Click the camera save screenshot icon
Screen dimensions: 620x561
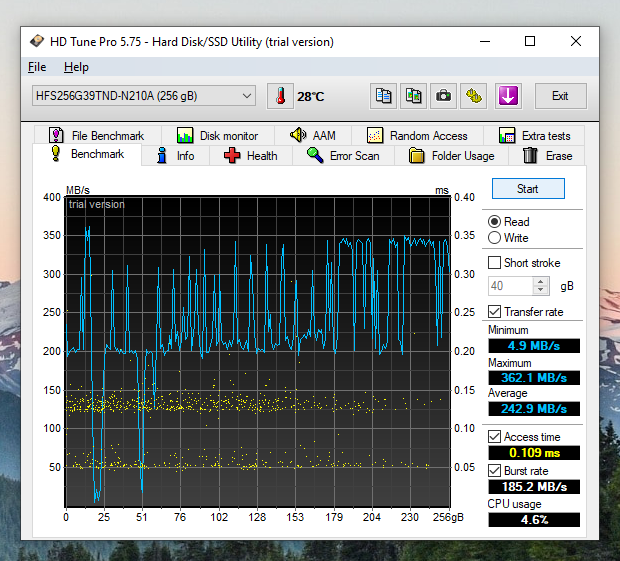click(443, 96)
